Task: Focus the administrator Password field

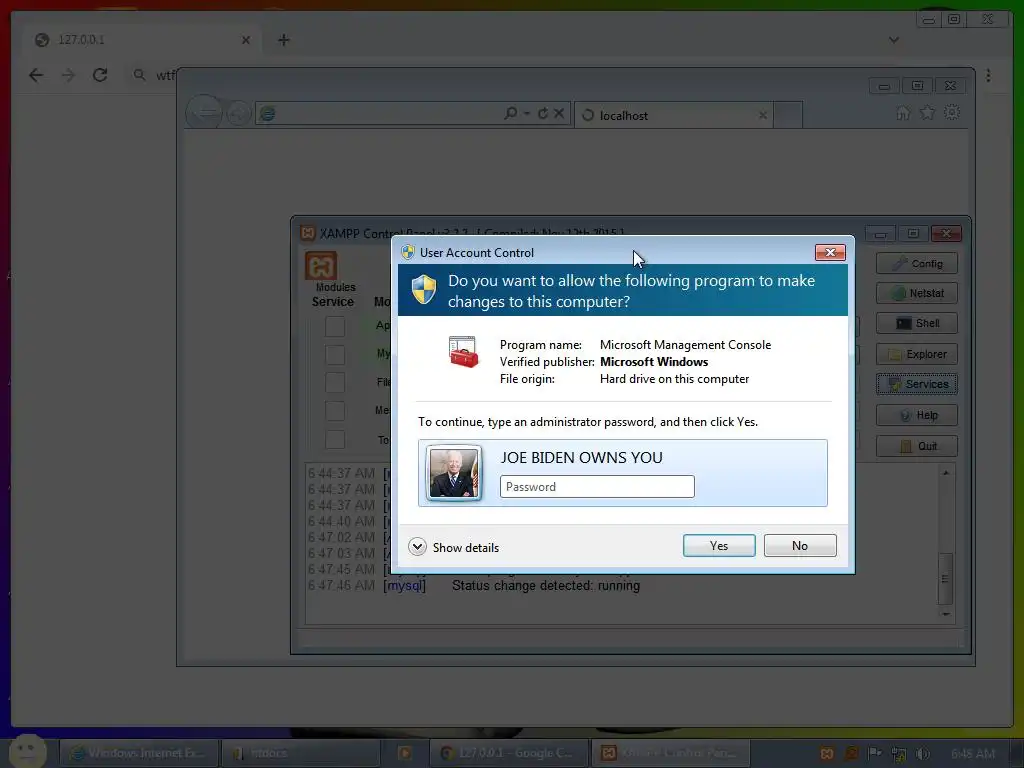Action: [x=597, y=487]
